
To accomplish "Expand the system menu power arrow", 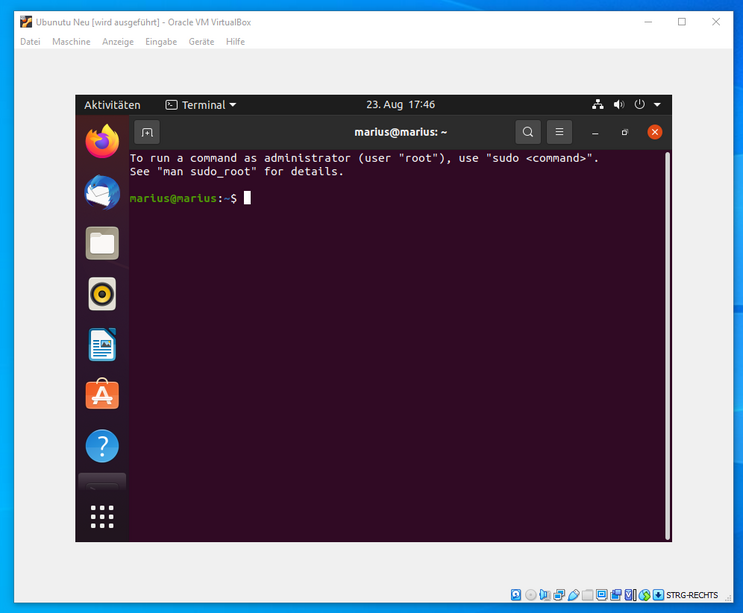I will [657, 105].
